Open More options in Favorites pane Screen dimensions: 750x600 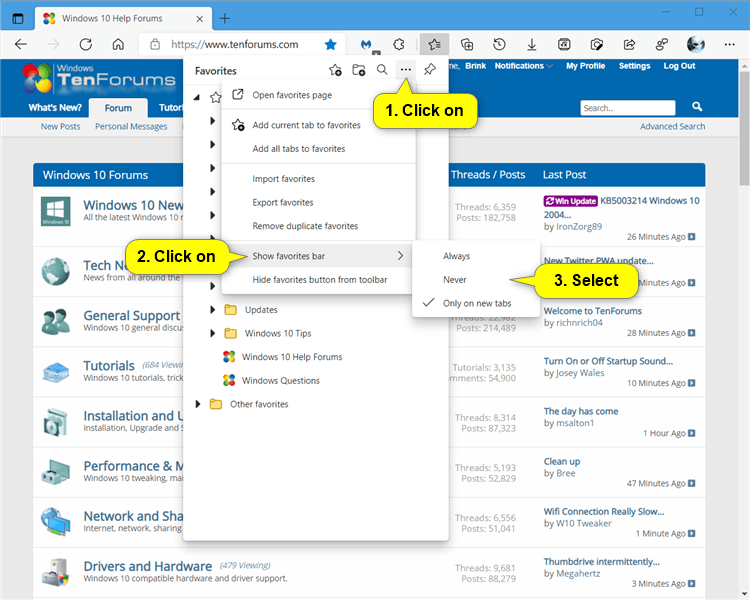(x=406, y=70)
